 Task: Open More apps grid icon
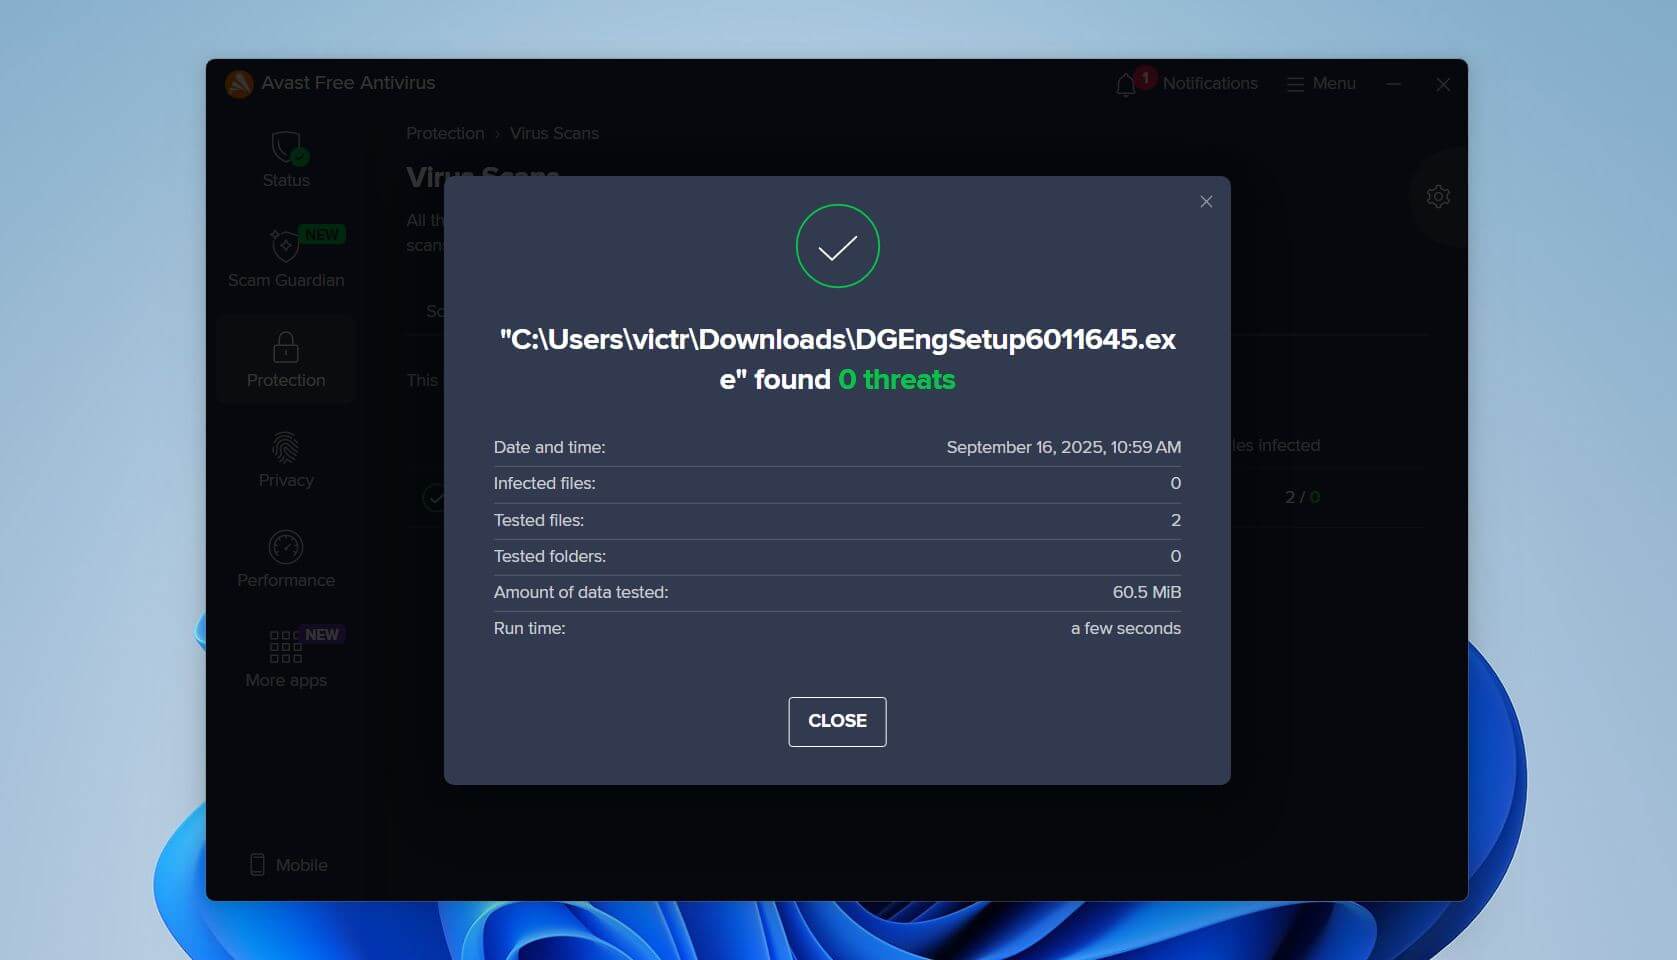(286, 646)
